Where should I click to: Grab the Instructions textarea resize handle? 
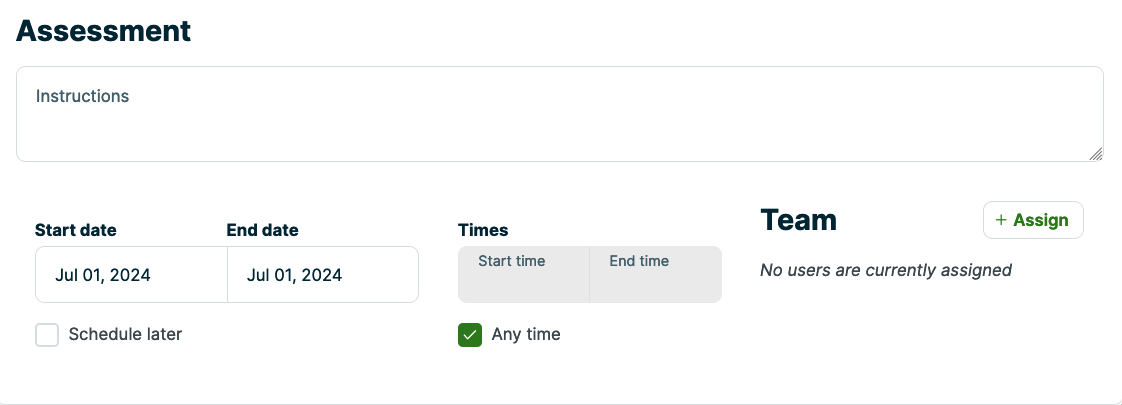(1096, 154)
